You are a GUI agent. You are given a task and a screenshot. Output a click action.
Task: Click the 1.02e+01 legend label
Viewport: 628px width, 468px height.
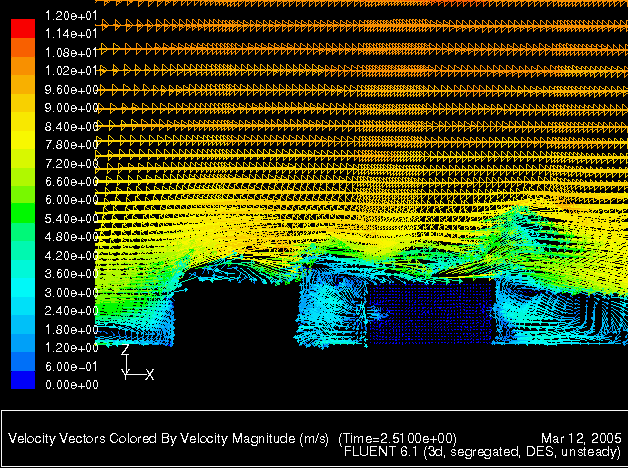(x=71, y=71)
